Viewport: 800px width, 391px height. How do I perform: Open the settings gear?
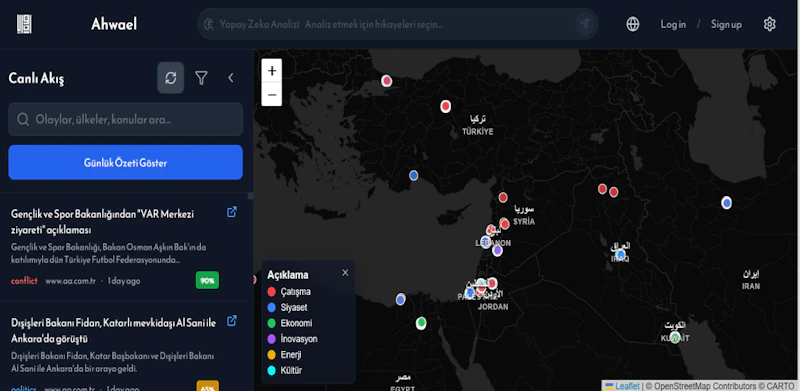pos(769,24)
